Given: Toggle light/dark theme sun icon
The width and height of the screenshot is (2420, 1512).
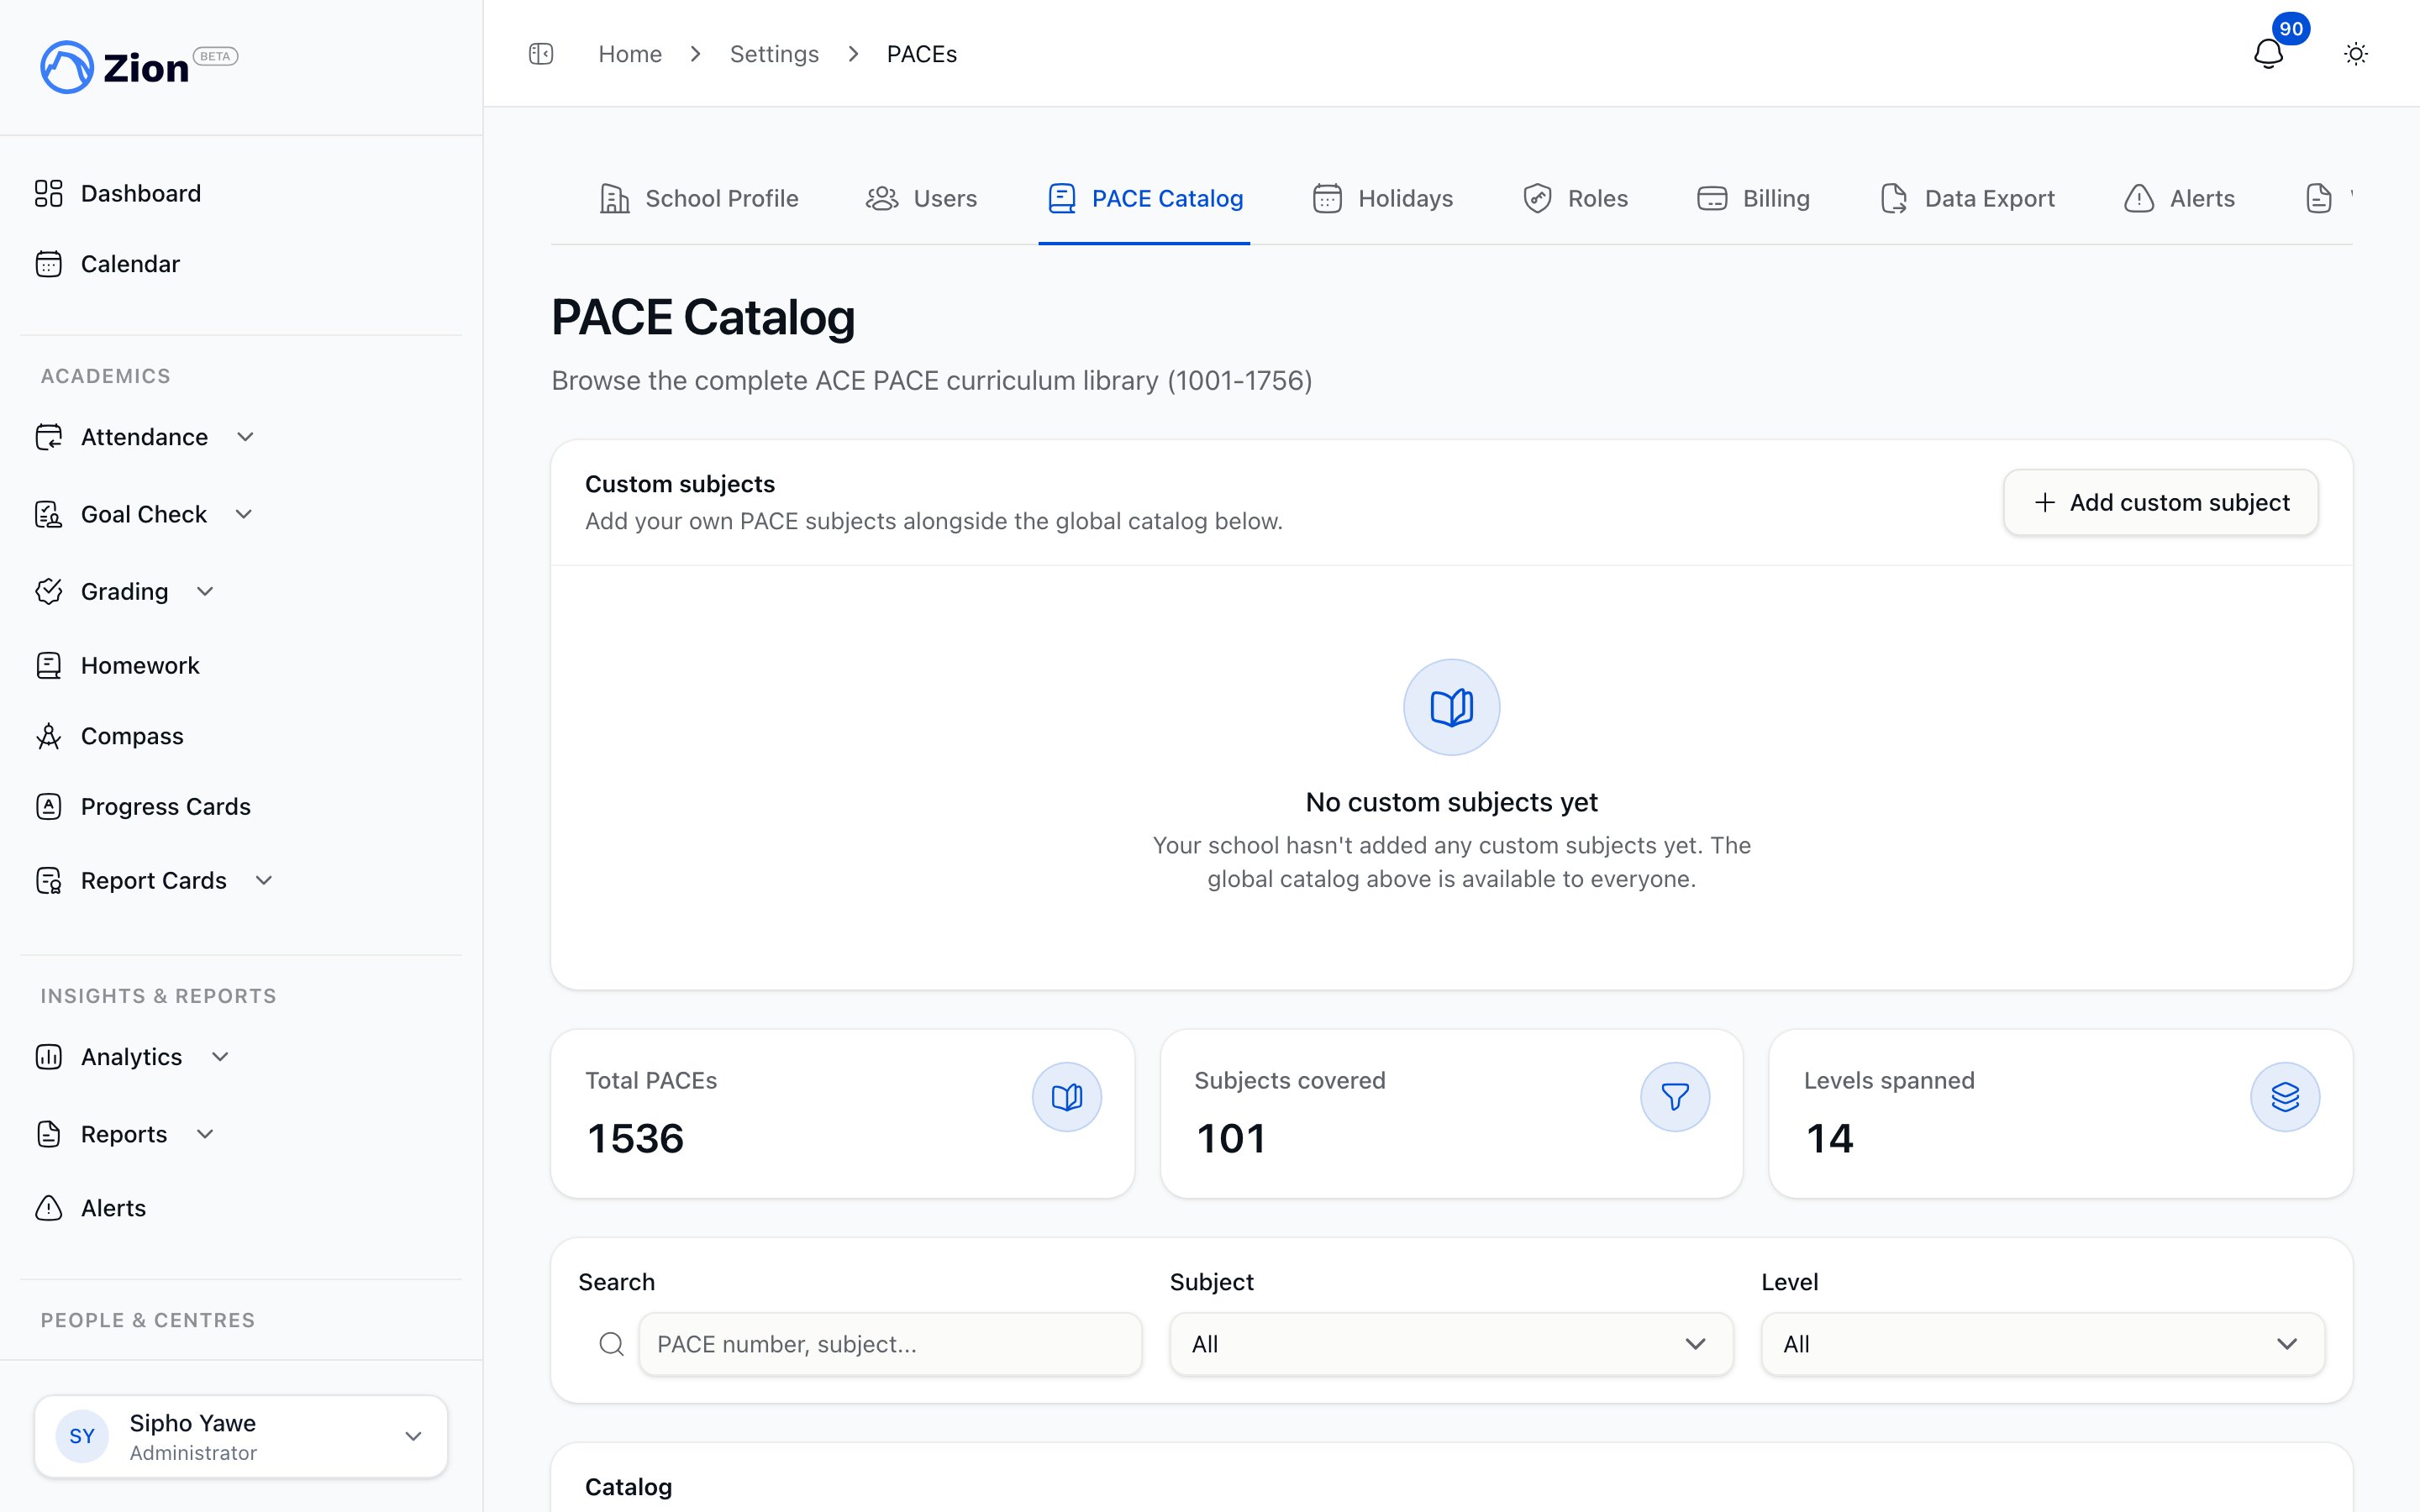Looking at the screenshot, I should [x=2356, y=54].
